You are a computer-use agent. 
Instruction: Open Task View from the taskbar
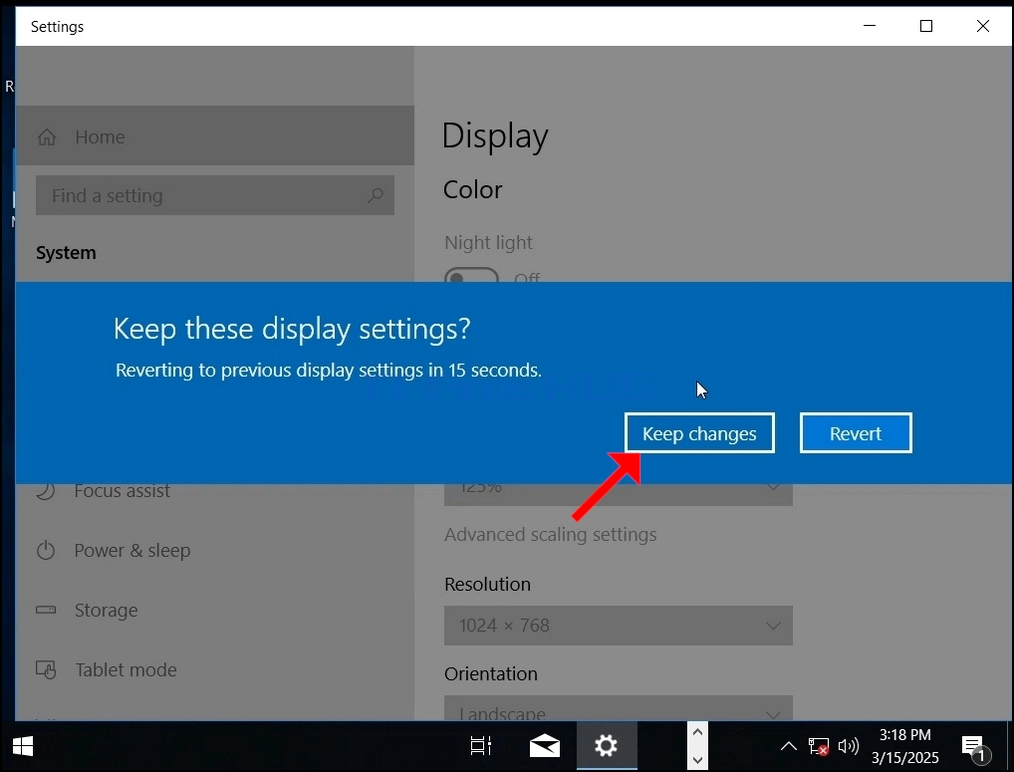click(480, 746)
